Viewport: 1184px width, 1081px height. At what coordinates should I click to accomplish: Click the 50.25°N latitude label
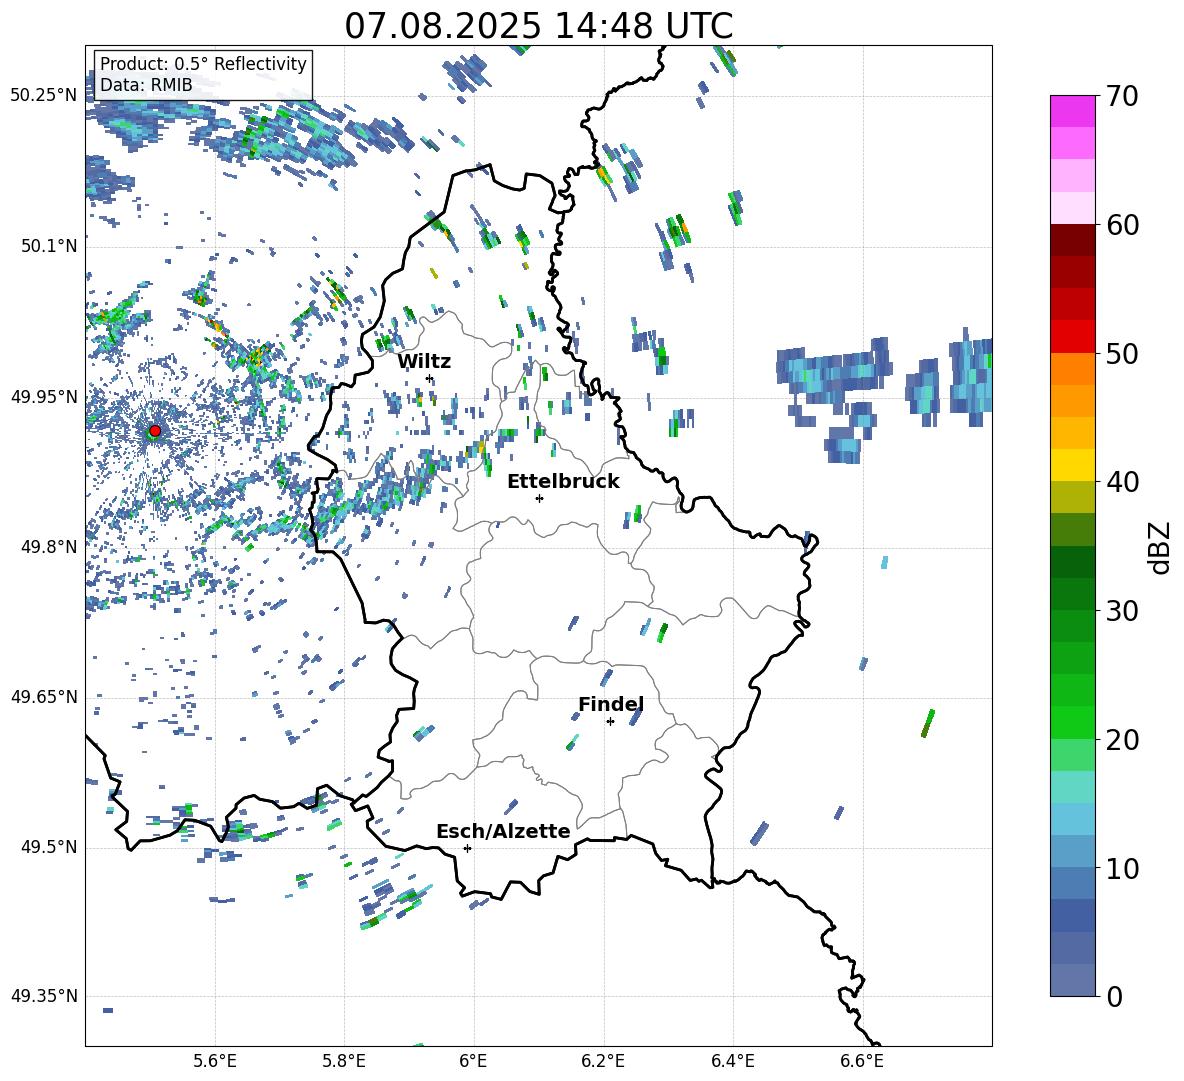click(x=44, y=95)
